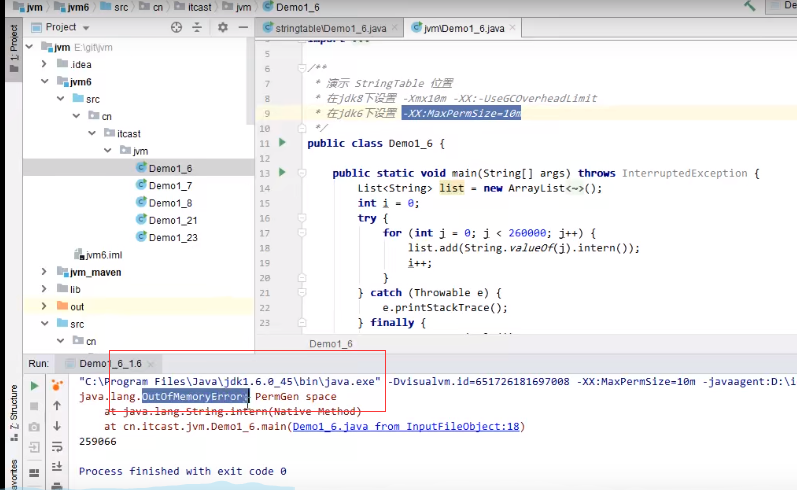Click the Project panel vertical scrollbar
The width and height of the screenshot is (797, 490).
250,81
